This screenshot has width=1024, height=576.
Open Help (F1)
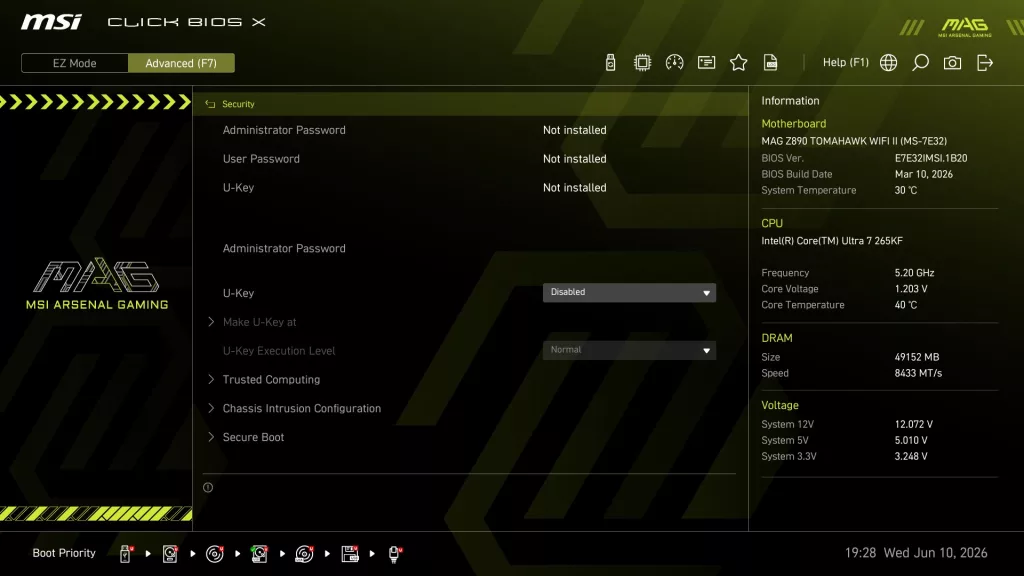point(846,63)
